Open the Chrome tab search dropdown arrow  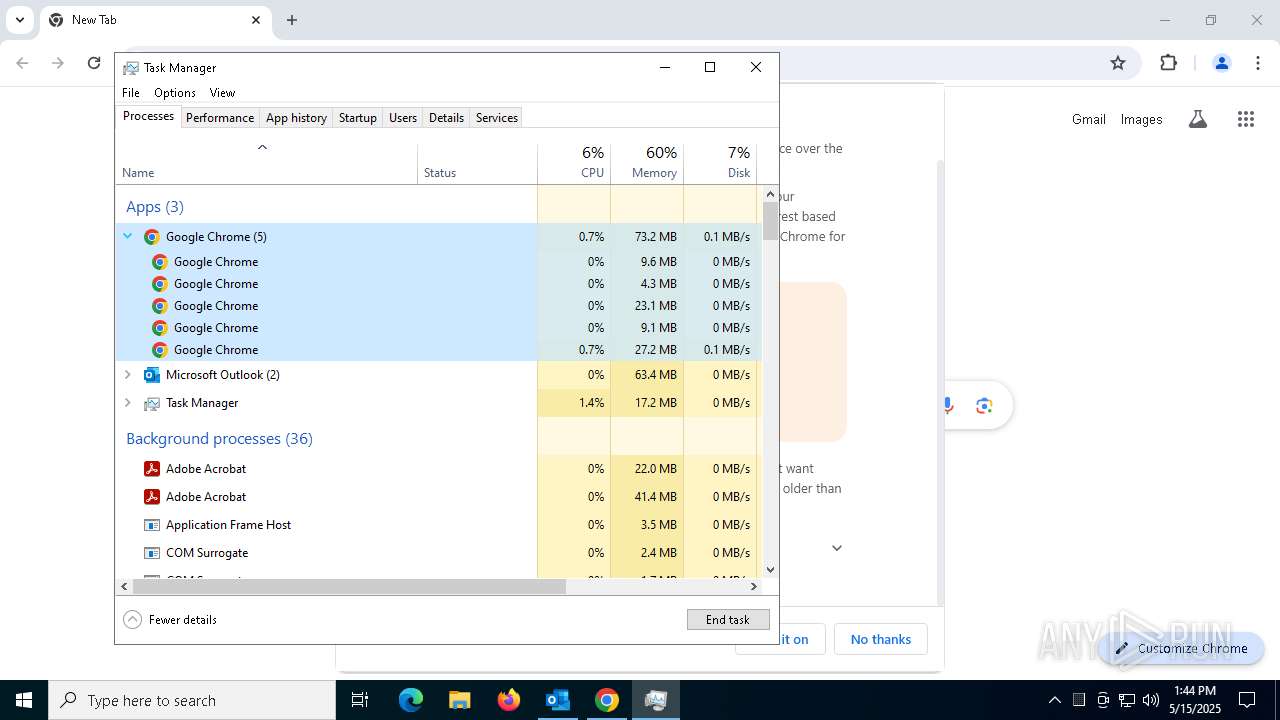coord(19,20)
